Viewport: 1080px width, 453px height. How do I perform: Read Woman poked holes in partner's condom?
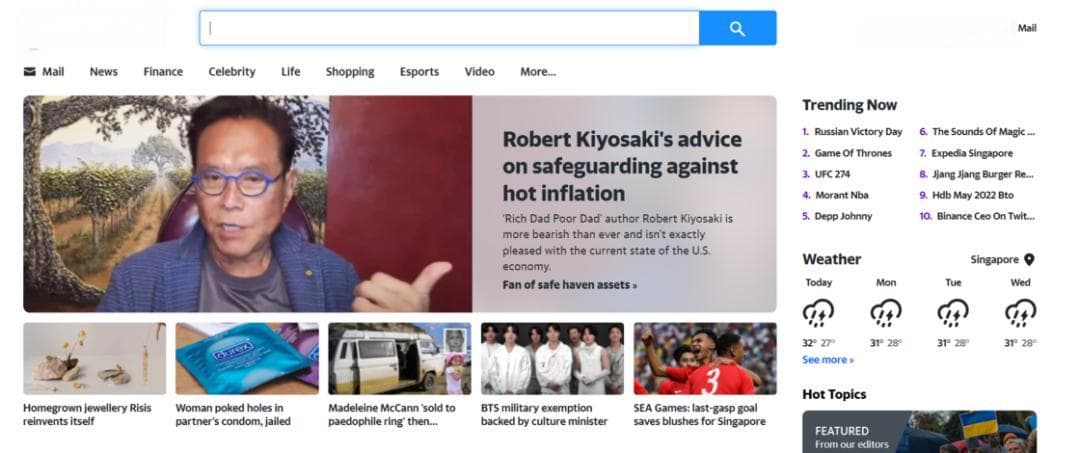point(233,414)
